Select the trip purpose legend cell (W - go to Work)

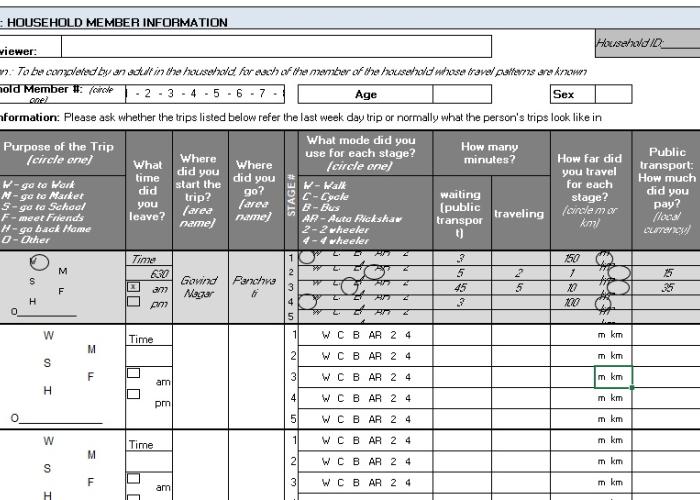[62, 212]
